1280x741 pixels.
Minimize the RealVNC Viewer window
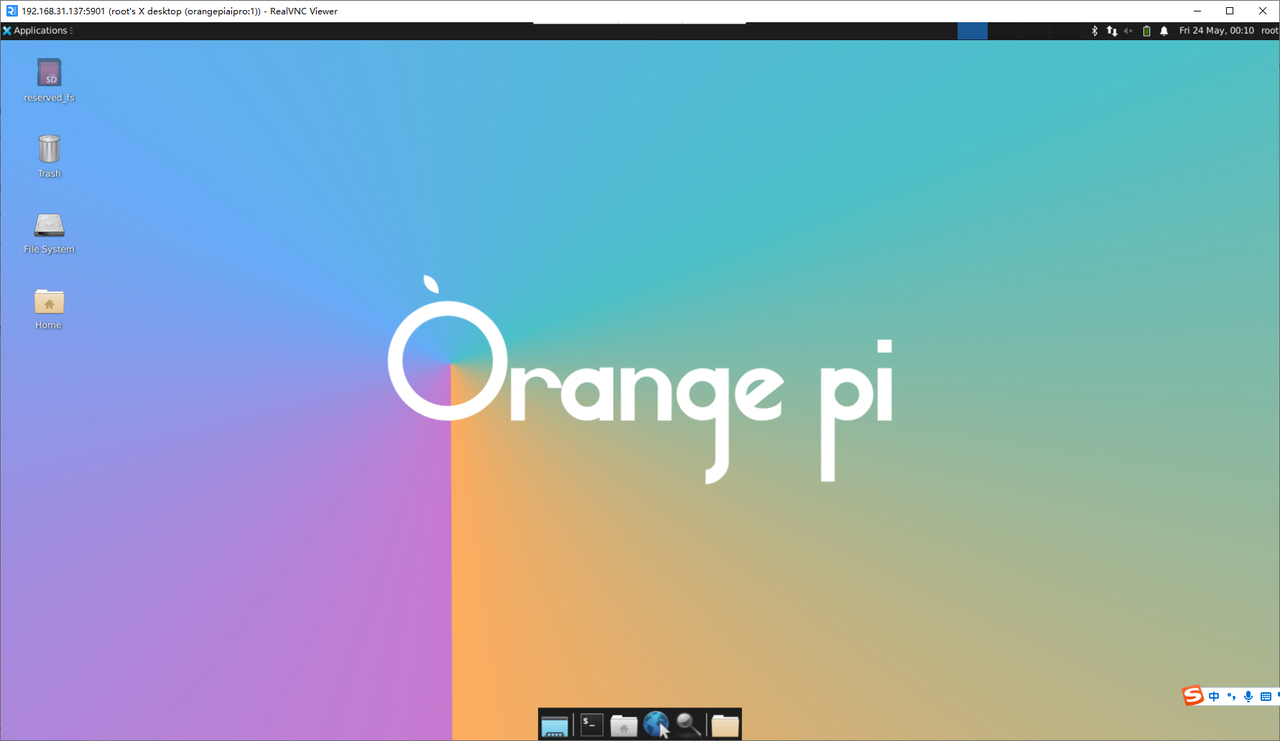1197,11
